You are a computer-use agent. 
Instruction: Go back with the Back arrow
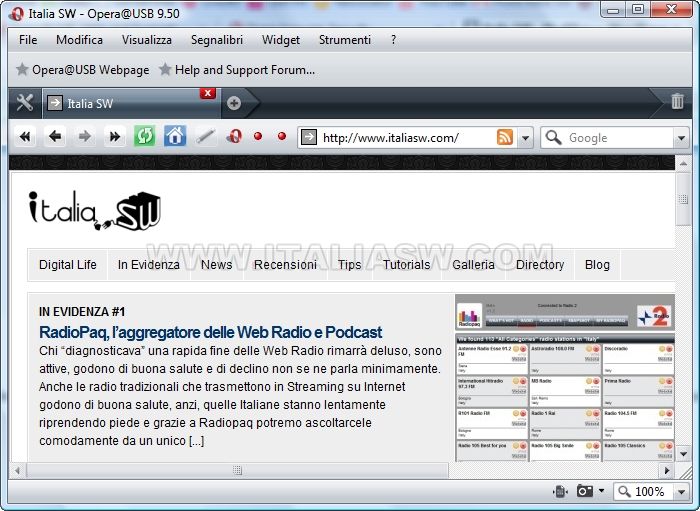[55, 137]
